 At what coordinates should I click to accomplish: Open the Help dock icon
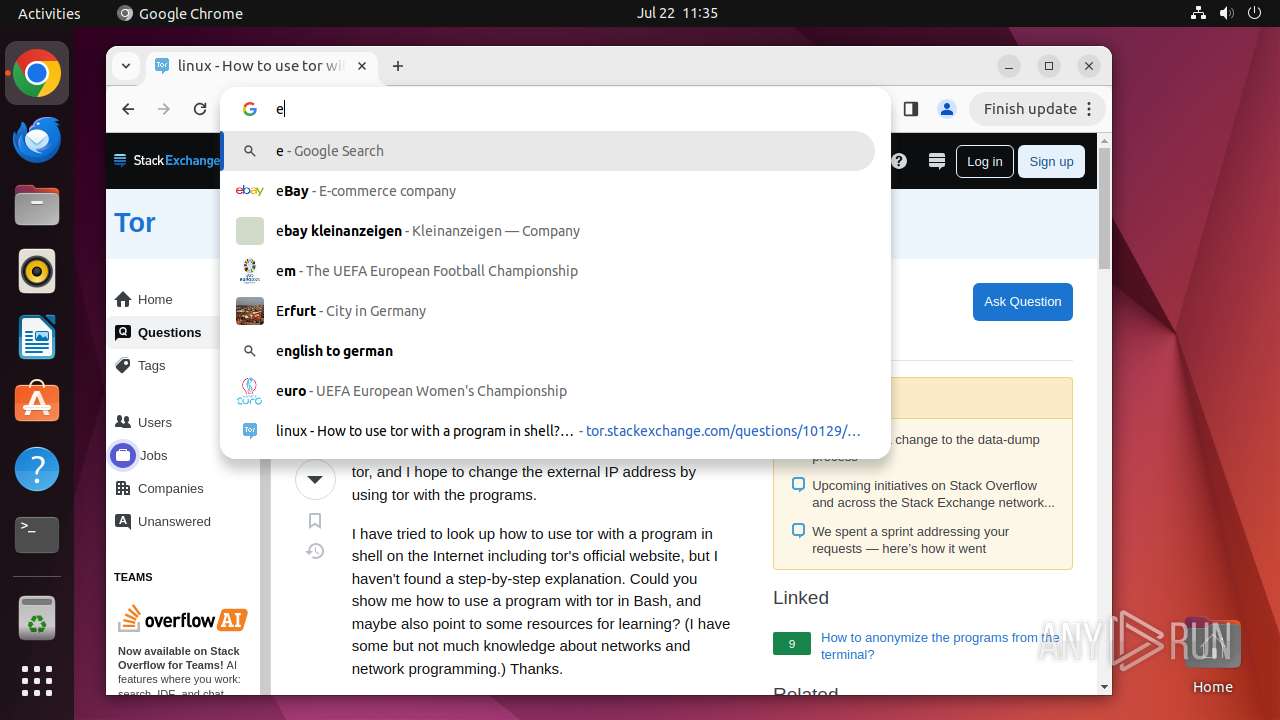[x=37, y=469]
